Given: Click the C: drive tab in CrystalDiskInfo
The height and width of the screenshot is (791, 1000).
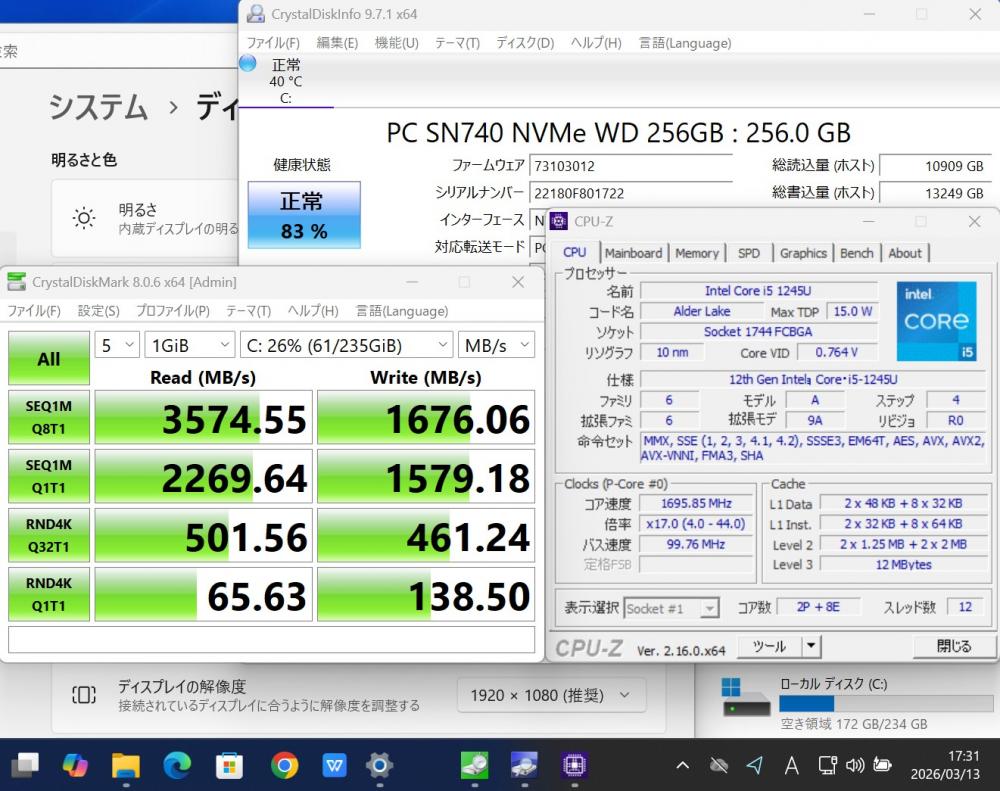Looking at the screenshot, I should [x=286, y=81].
